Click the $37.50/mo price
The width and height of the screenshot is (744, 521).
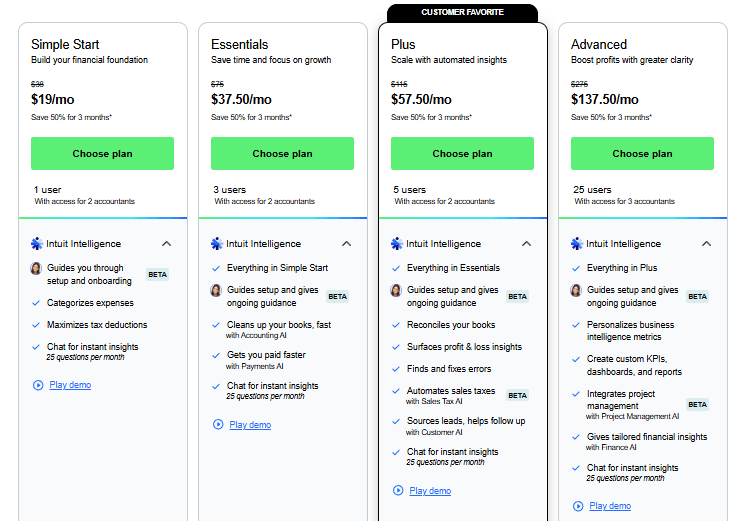pyautogui.click(x=241, y=99)
